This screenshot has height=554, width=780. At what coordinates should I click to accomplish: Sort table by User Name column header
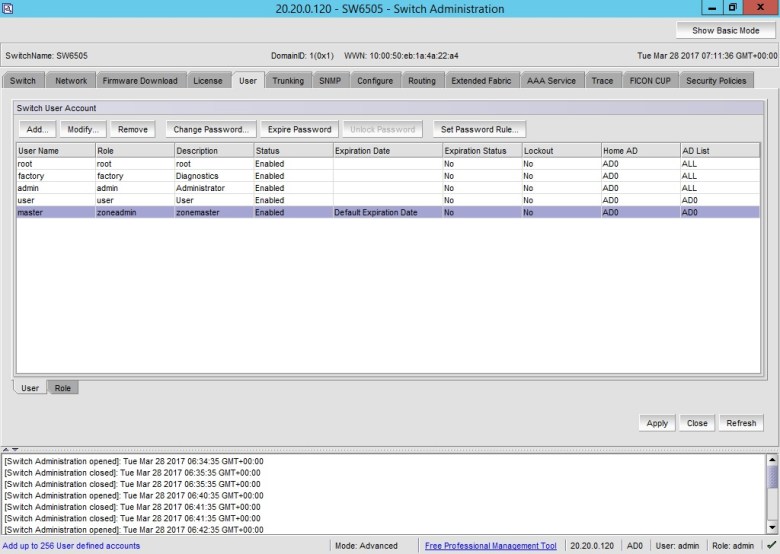(x=55, y=151)
